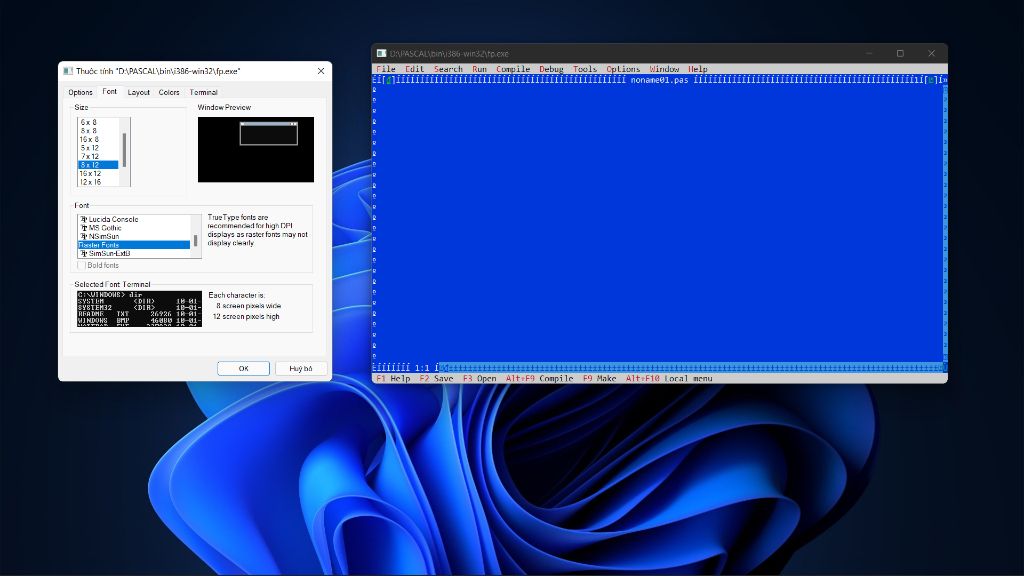Switch to the Options tab
The width and height of the screenshot is (1024, 576).
[x=80, y=92]
